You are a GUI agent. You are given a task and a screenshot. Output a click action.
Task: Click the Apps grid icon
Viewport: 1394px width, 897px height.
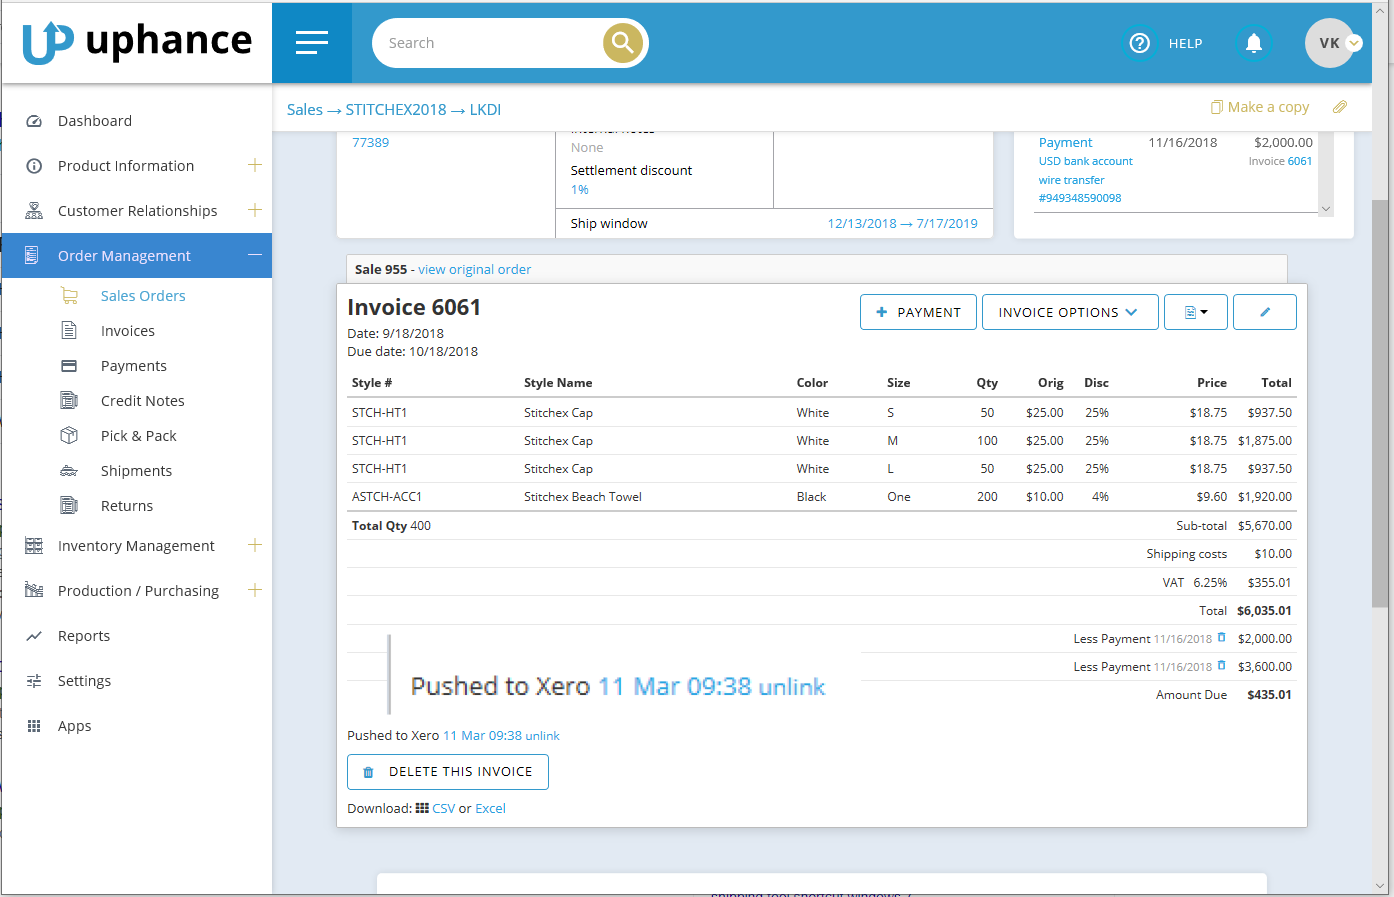(34, 726)
